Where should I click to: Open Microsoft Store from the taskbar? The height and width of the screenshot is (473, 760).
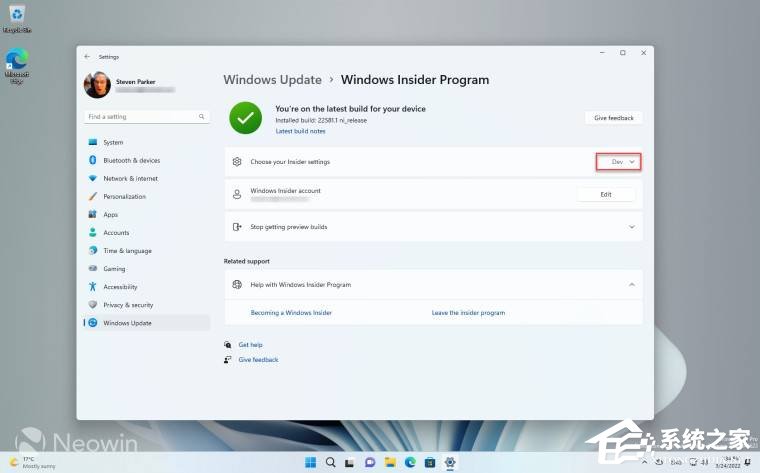point(430,462)
